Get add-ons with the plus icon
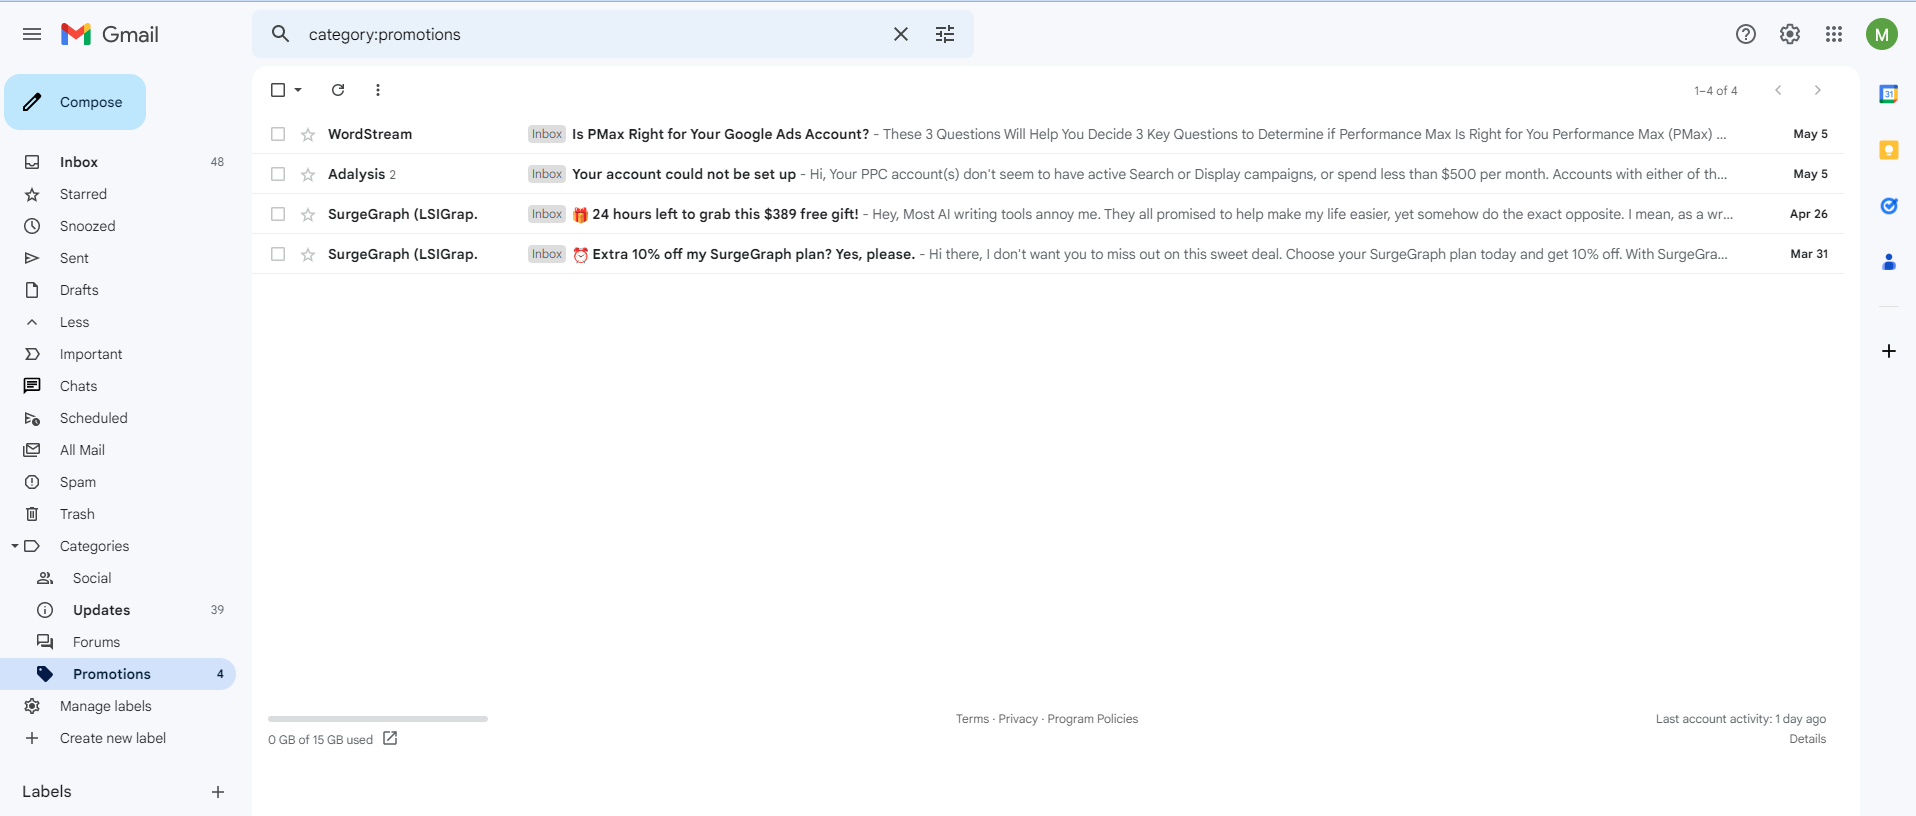 pos(1889,351)
